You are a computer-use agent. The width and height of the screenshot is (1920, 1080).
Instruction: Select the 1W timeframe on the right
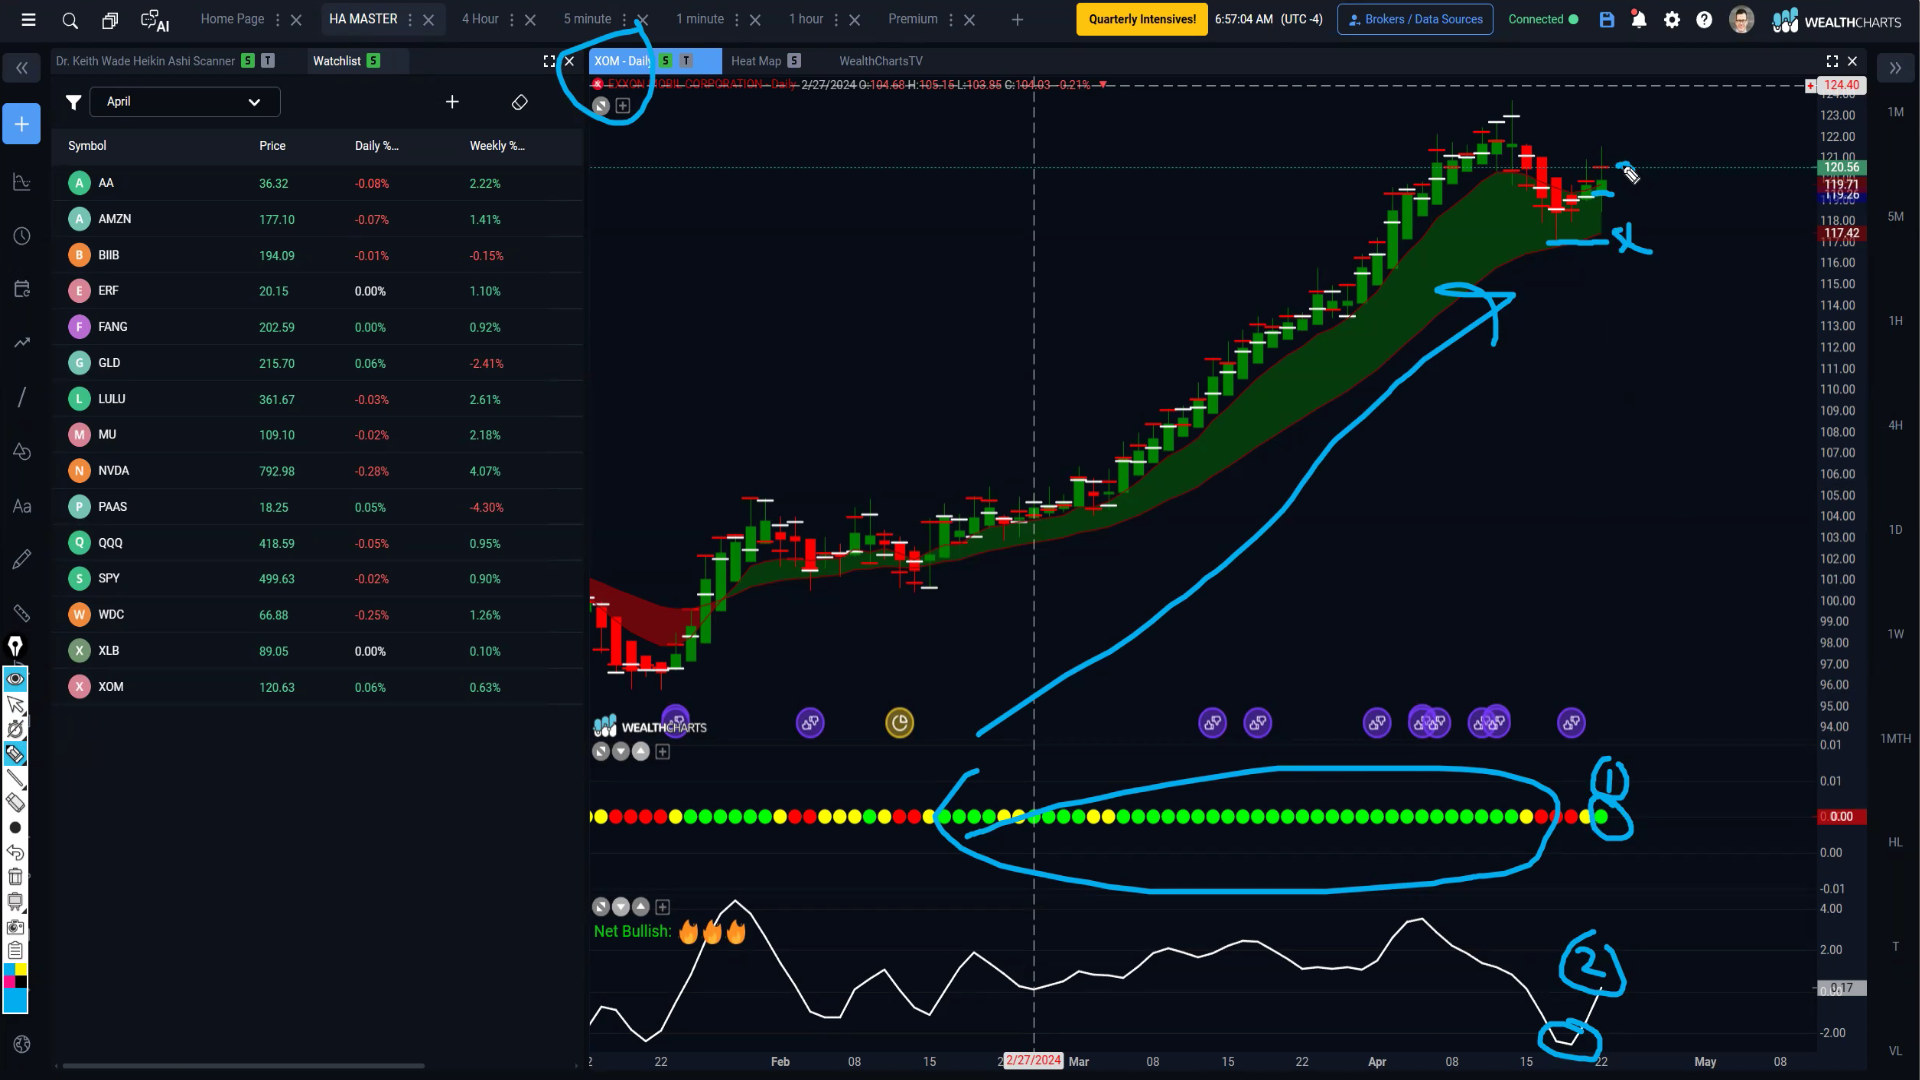click(1895, 635)
